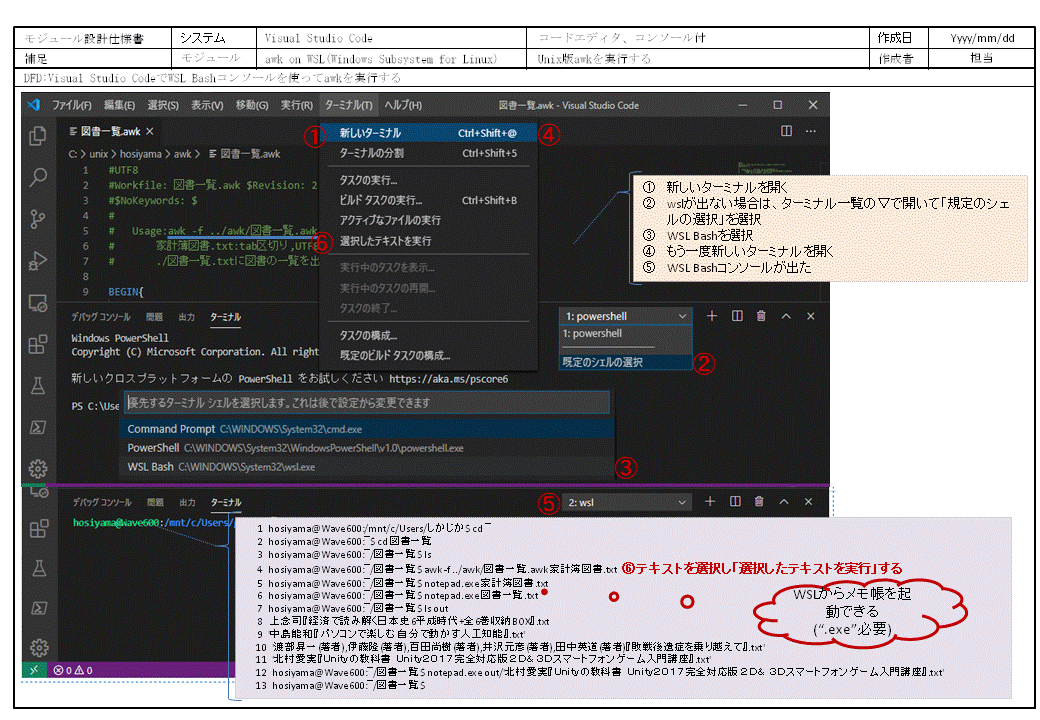Click the console icon beside the wsl terminal output

(38, 608)
